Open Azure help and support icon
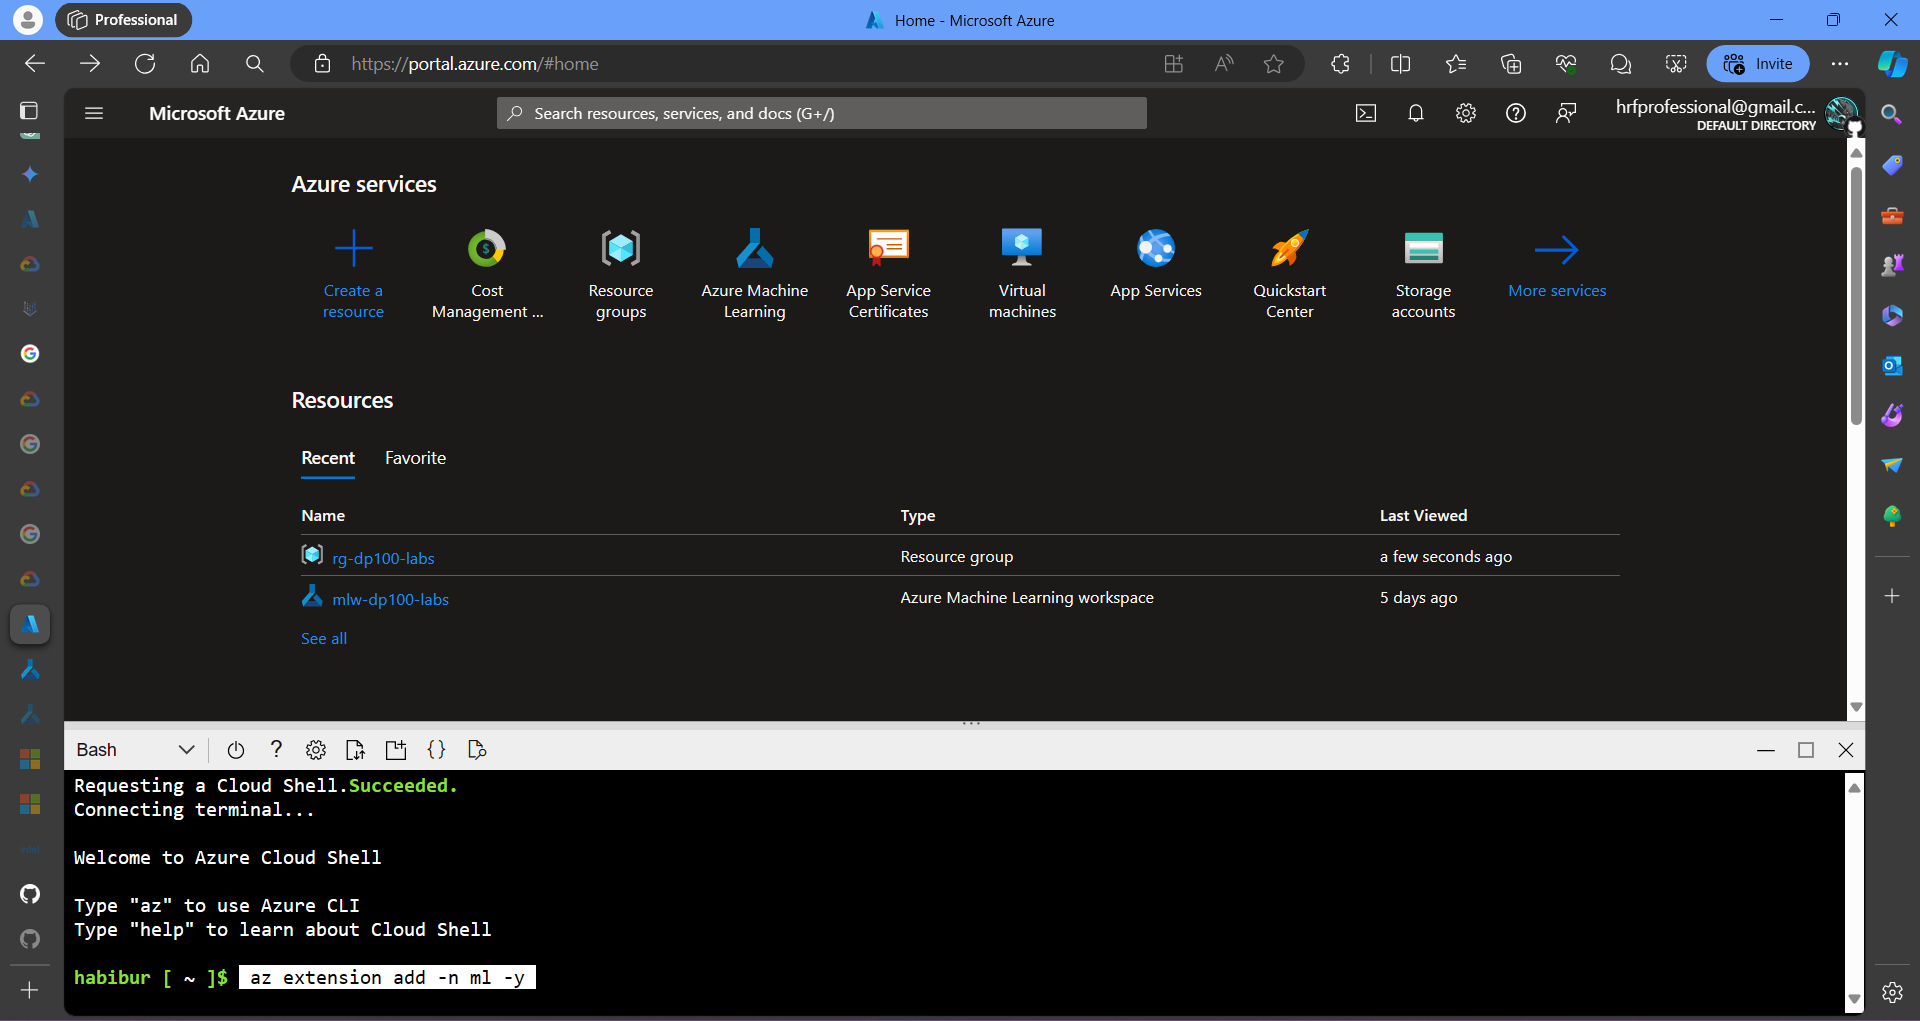Viewport: 1920px width, 1021px height. click(x=1516, y=113)
